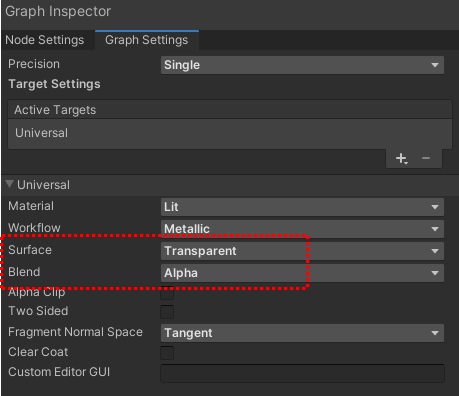Enable the Clear Coat checkbox
The height and width of the screenshot is (396, 459).
coord(167,353)
